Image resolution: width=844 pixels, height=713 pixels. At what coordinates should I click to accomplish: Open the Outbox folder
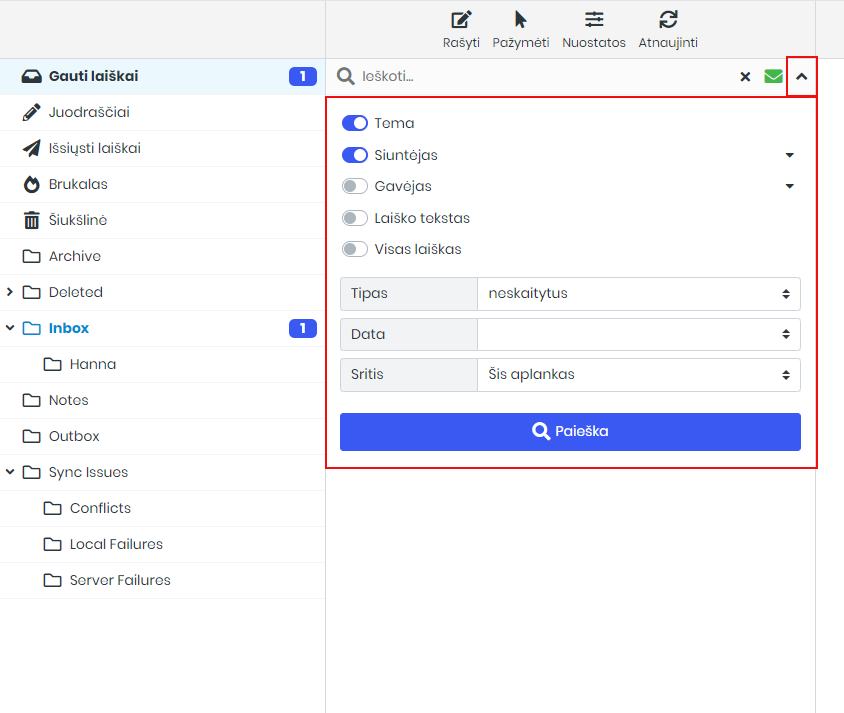[x=161, y=437]
